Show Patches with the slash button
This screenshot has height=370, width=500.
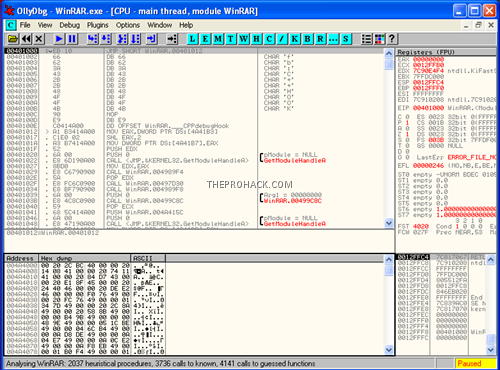click(x=282, y=39)
